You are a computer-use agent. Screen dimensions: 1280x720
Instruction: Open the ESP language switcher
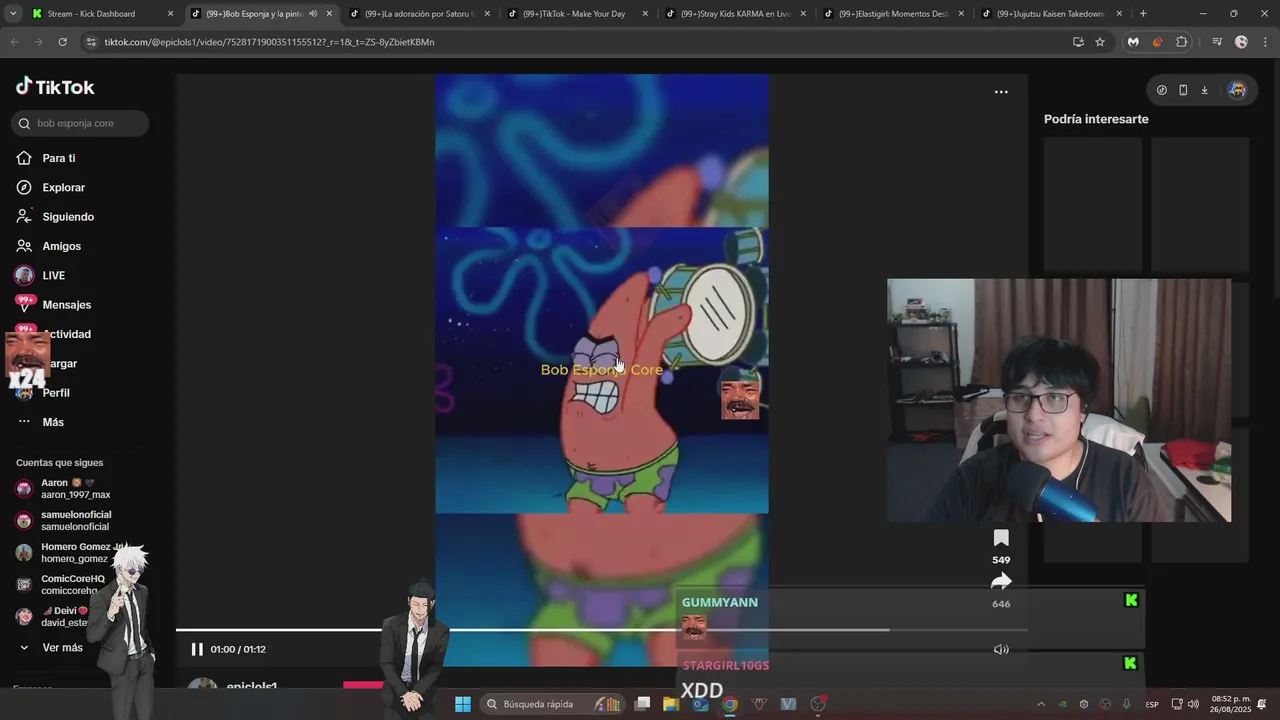click(x=1152, y=704)
